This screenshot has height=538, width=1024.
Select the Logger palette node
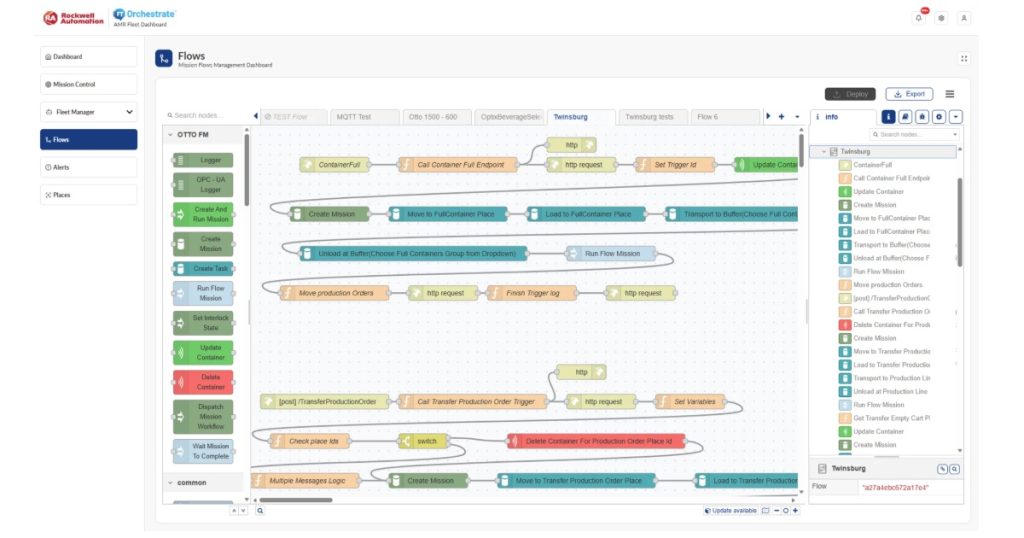pos(203,160)
